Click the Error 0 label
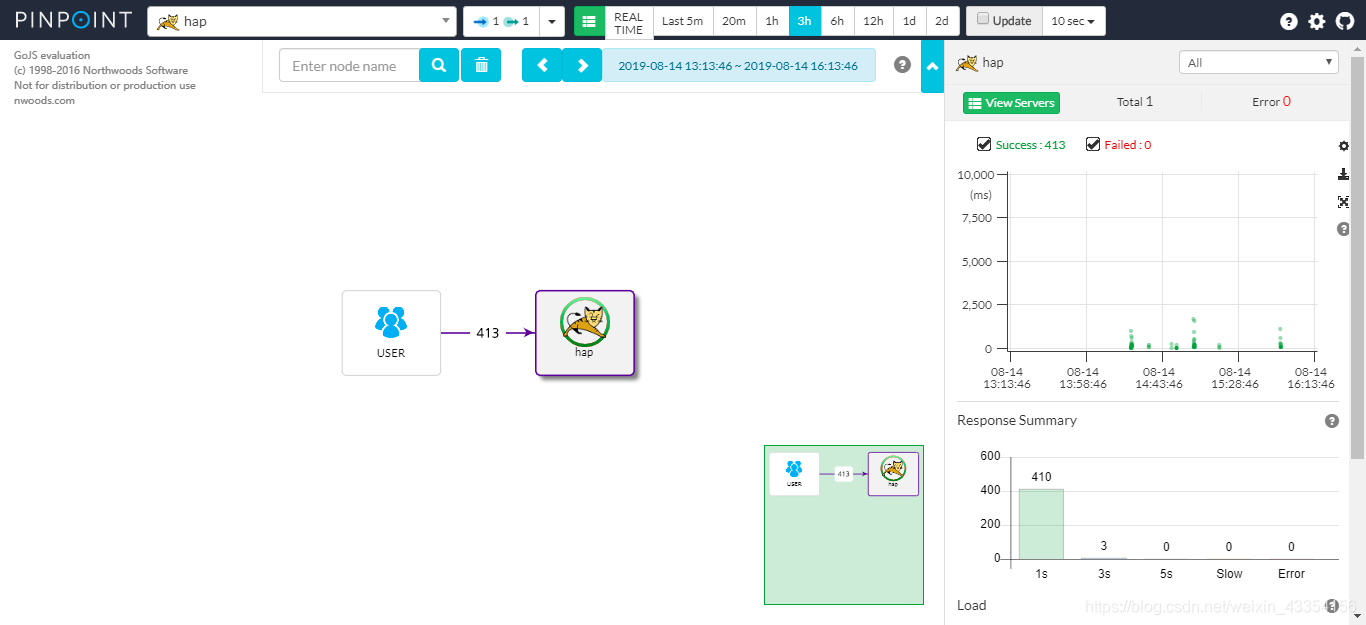1366x625 pixels. coord(1271,102)
